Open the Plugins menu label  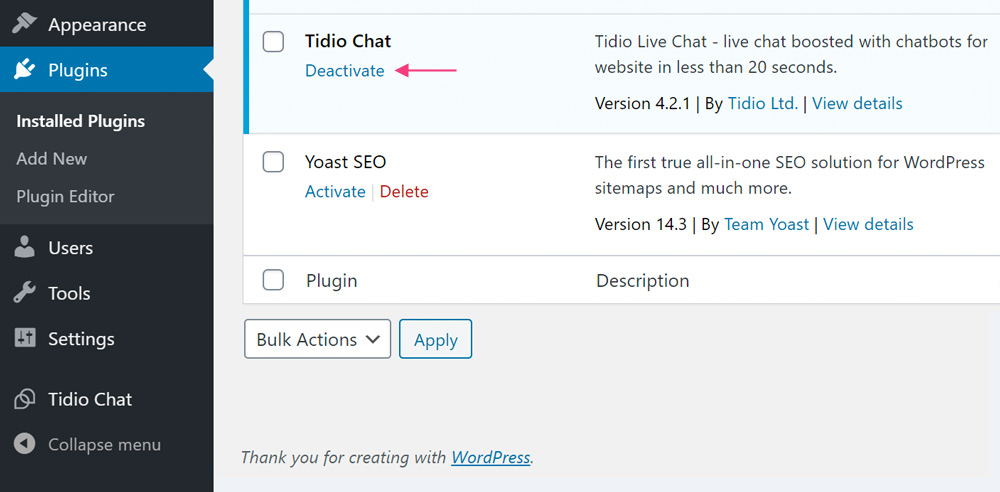click(78, 70)
